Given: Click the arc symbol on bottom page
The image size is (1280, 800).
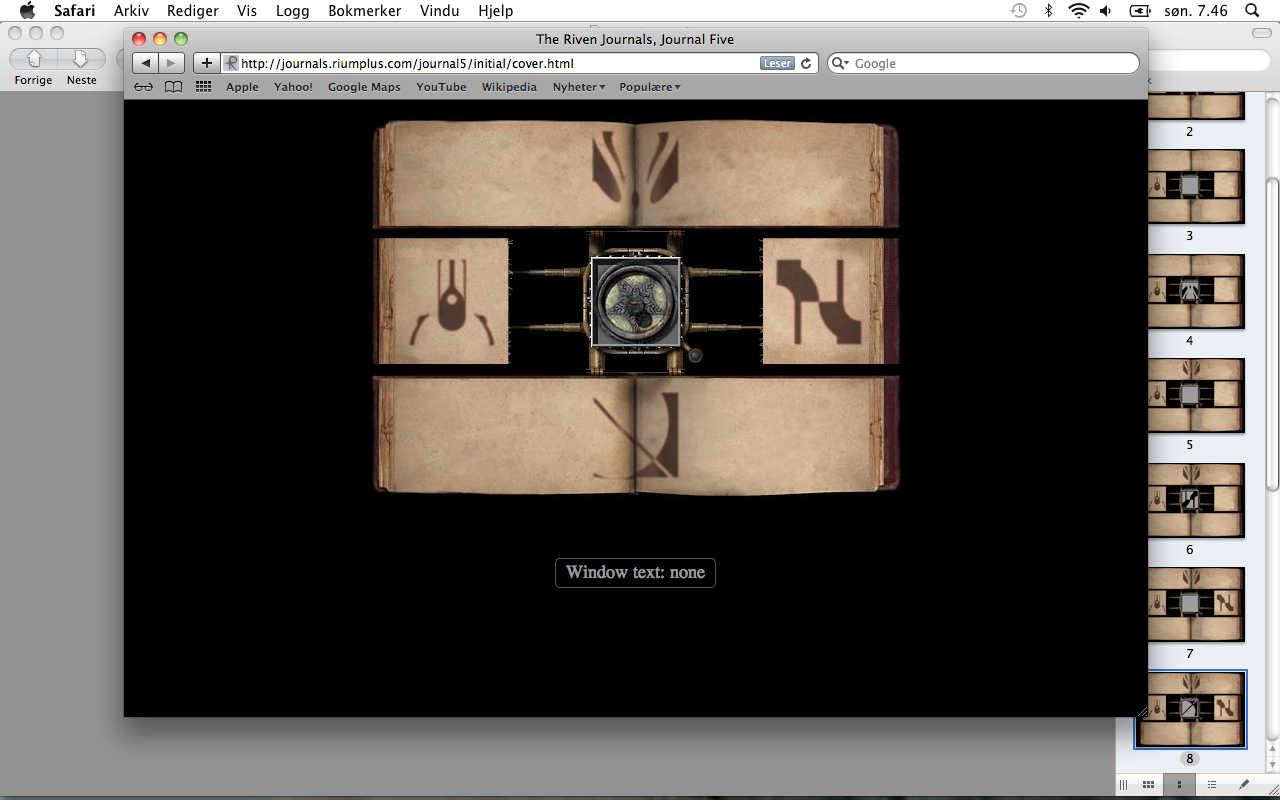Looking at the screenshot, I should 638,435.
